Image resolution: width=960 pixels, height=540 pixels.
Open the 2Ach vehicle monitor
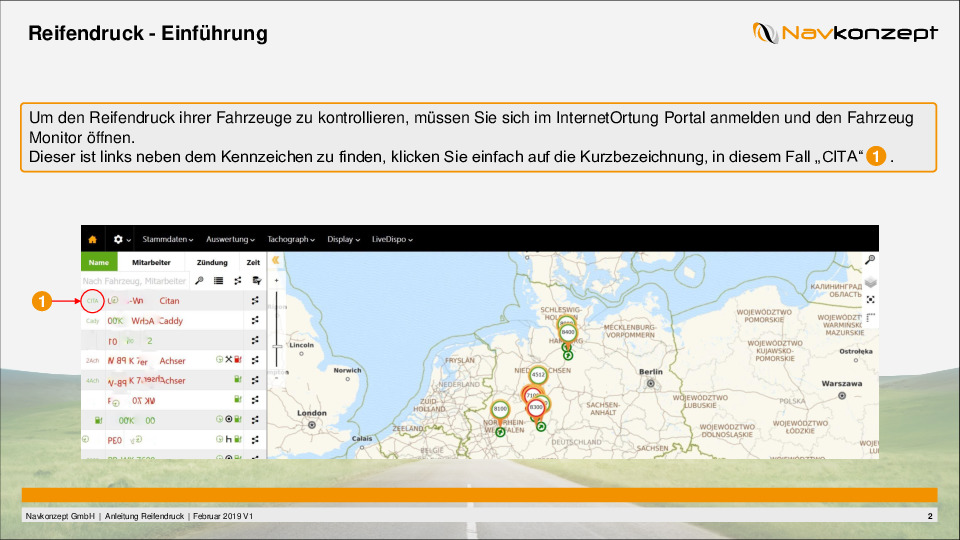(92, 361)
